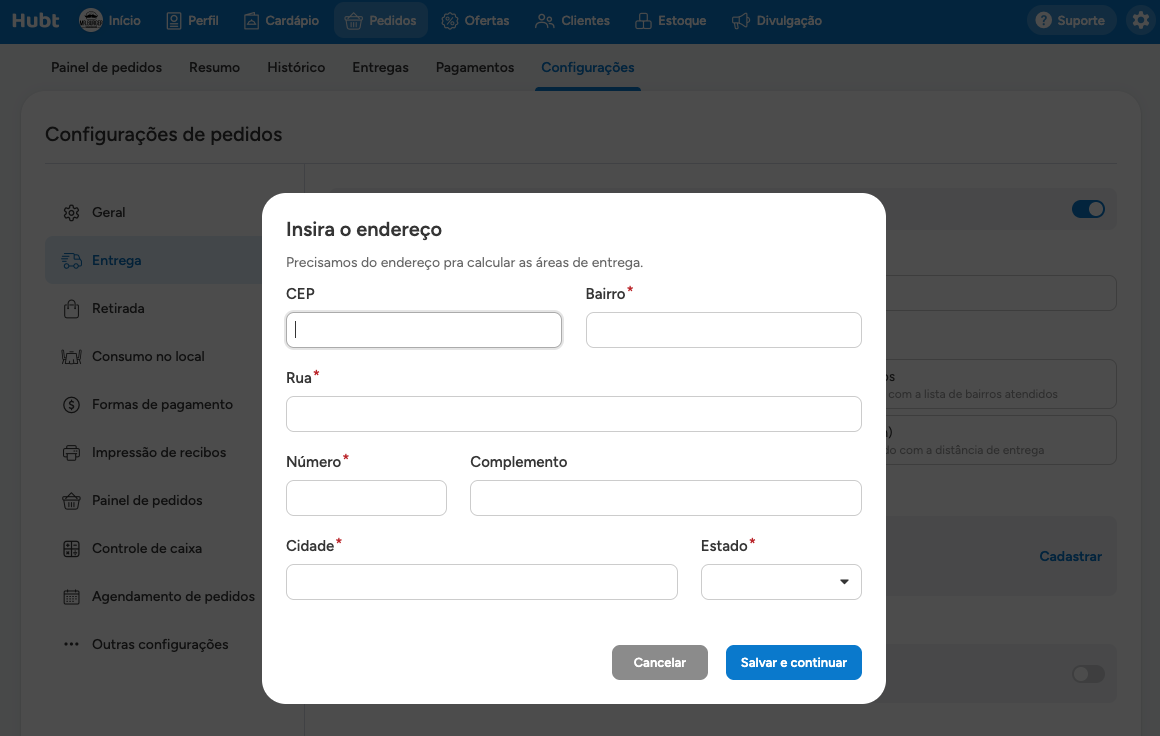
Task: Open the Perfil navigation item
Action: pyautogui.click(x=192, y=21)
